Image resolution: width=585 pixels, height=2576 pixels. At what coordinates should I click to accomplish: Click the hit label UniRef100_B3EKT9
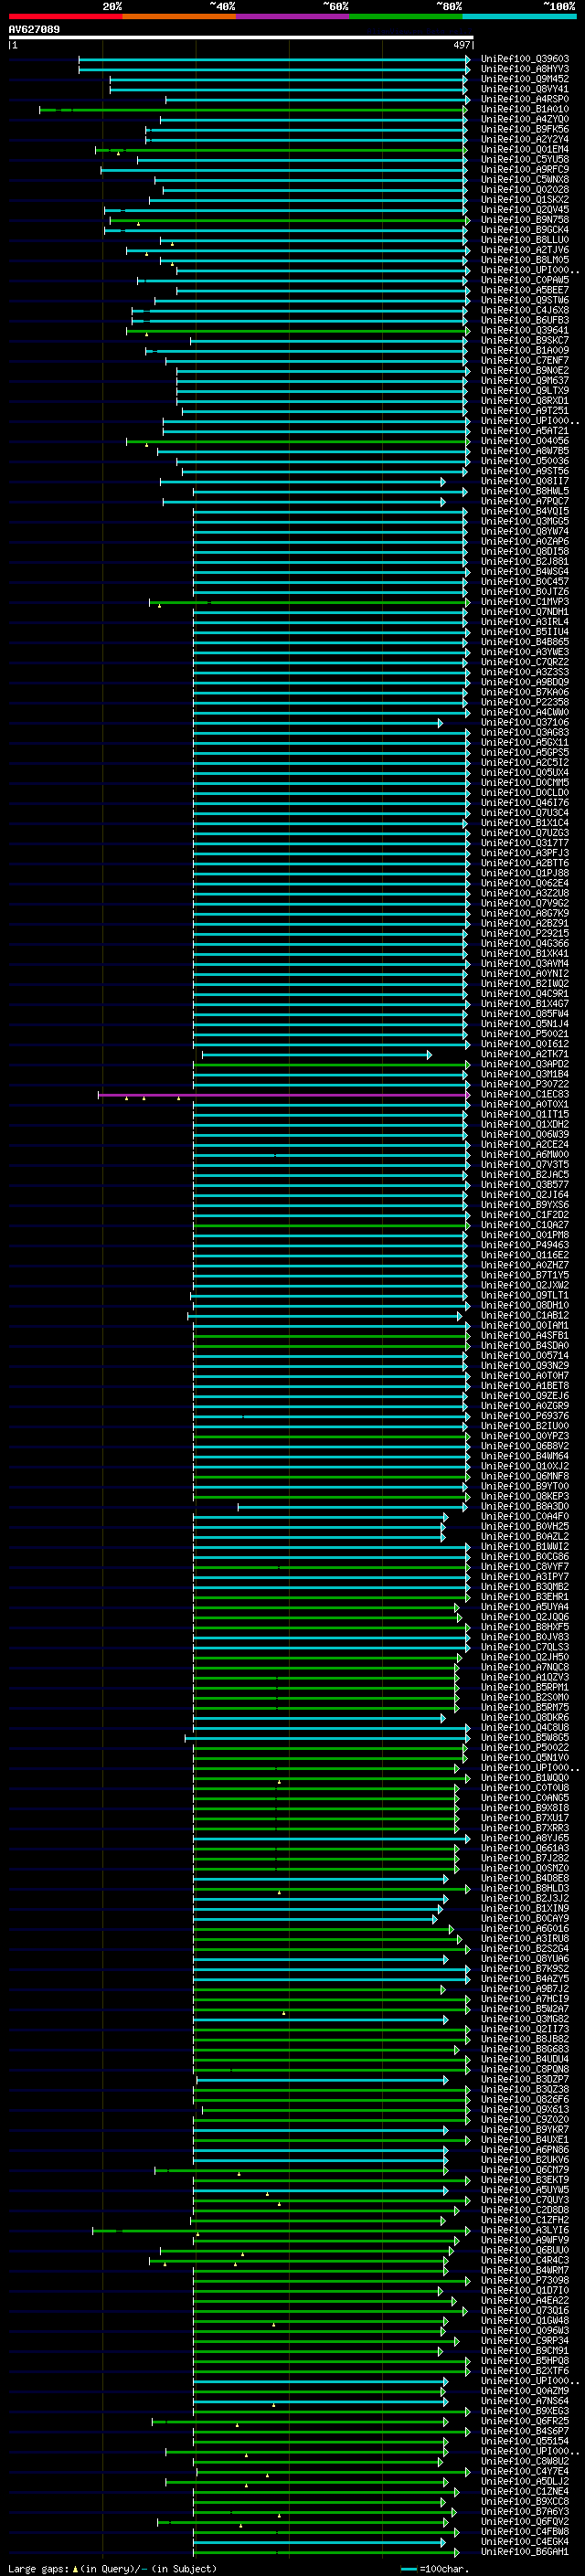click(x=525, y=2180)
